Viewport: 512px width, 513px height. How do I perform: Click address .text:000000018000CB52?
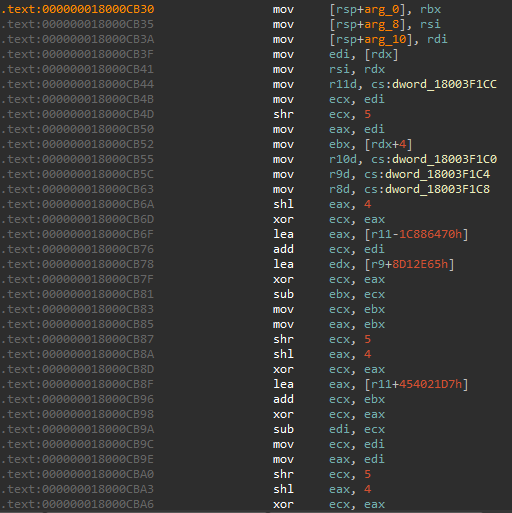pos(77,144)
